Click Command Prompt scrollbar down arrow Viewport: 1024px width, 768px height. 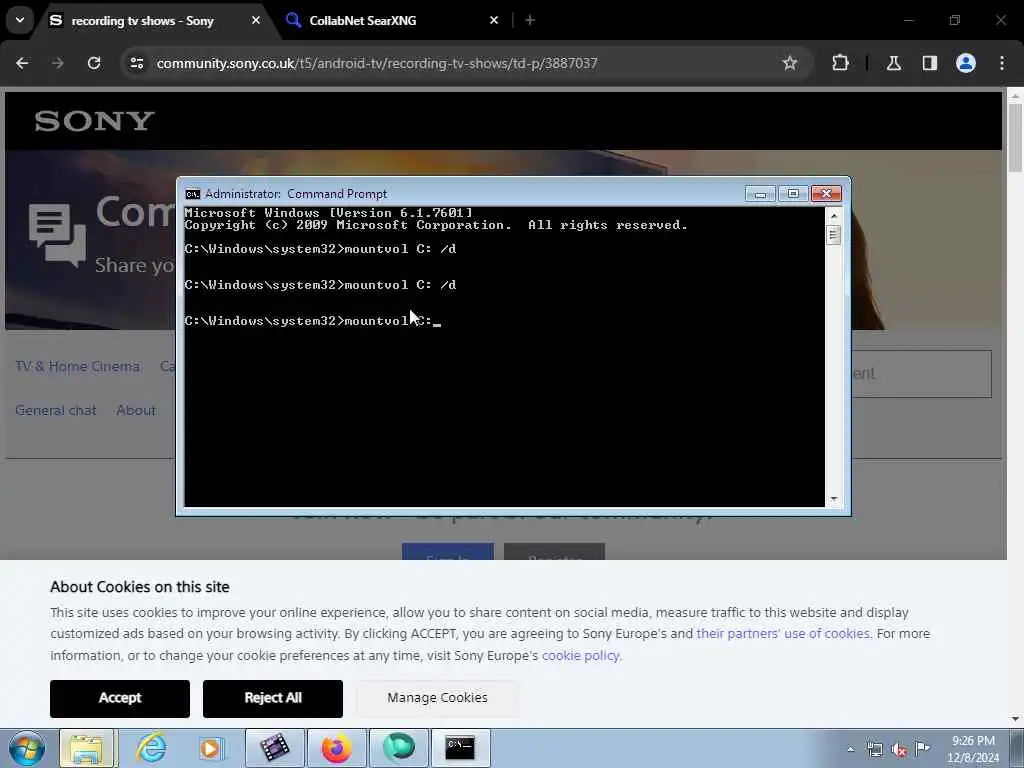coord(833,499)
